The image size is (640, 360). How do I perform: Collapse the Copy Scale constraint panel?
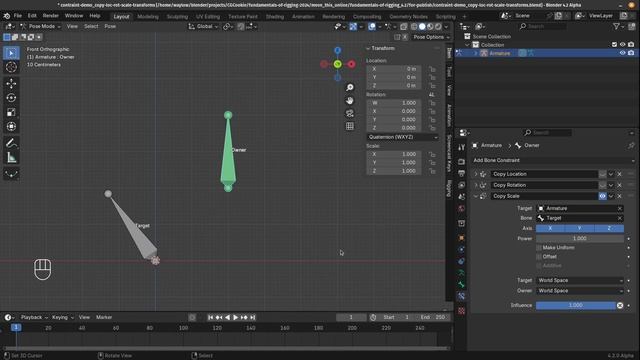(476, 196)
